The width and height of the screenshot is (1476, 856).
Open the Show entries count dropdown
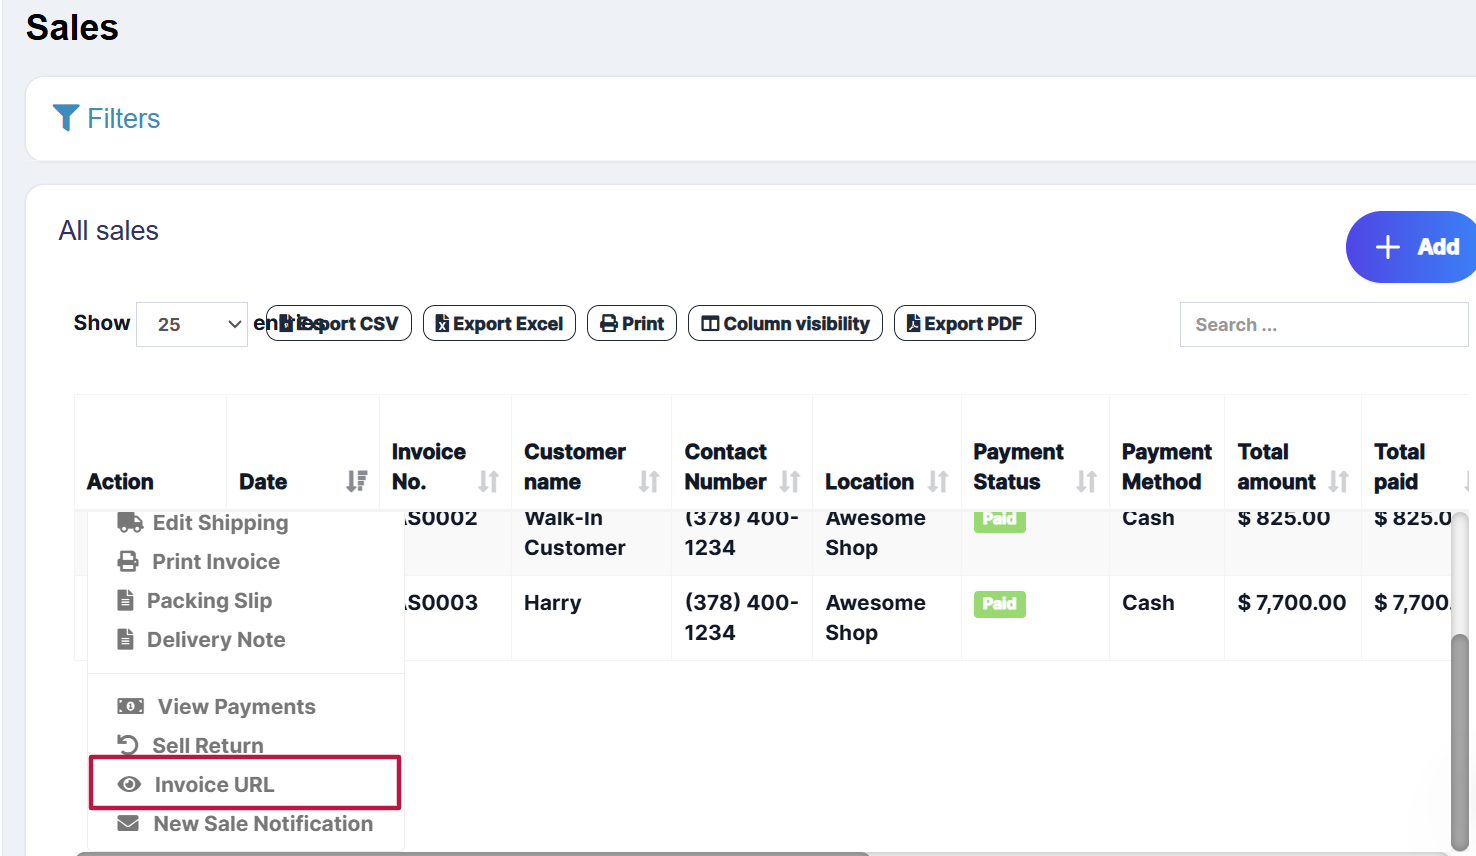click(x=192, y=325)
